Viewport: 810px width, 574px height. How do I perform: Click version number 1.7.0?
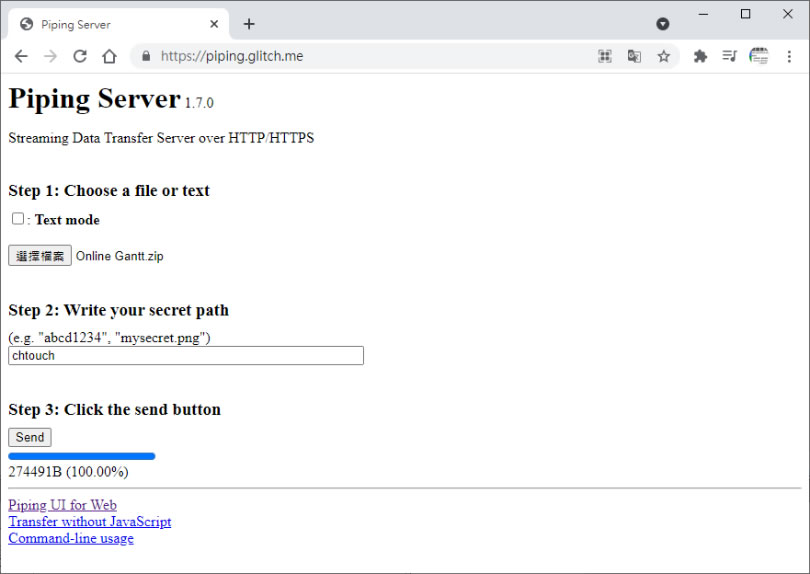[199, 103]
